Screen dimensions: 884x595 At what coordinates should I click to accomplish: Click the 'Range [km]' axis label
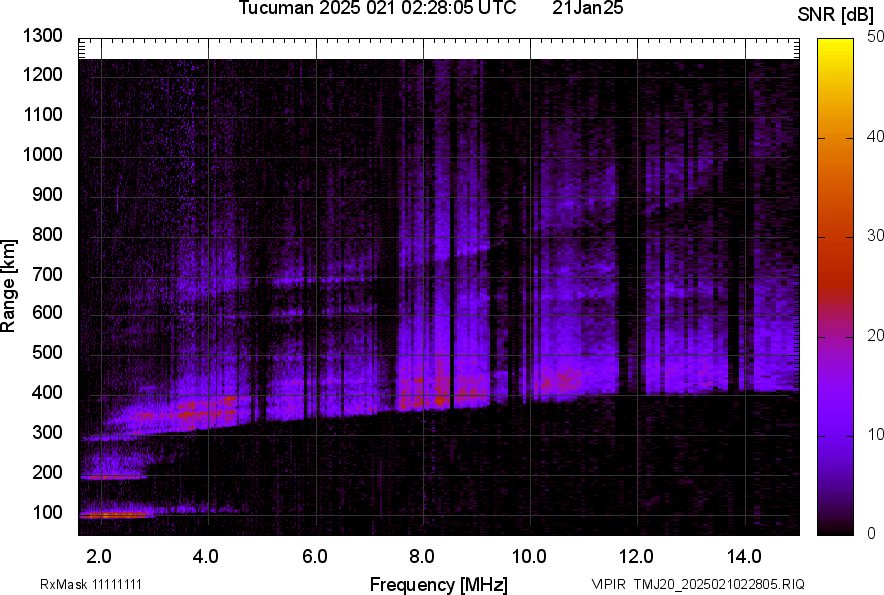pos(8,286)
